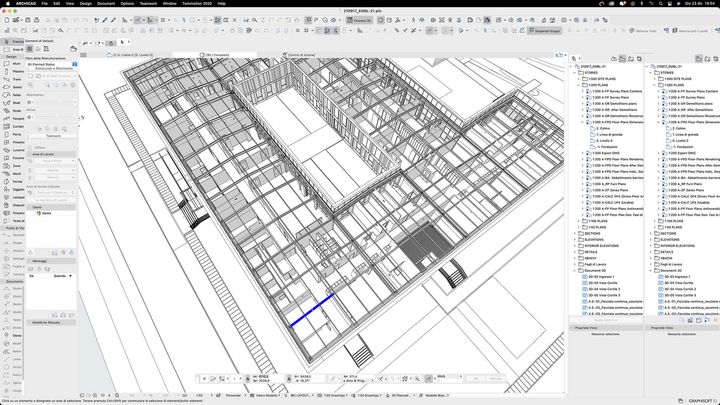Open the ARCHICAD application menu
Screen dimensions: 720x405
tap(25, 3)
